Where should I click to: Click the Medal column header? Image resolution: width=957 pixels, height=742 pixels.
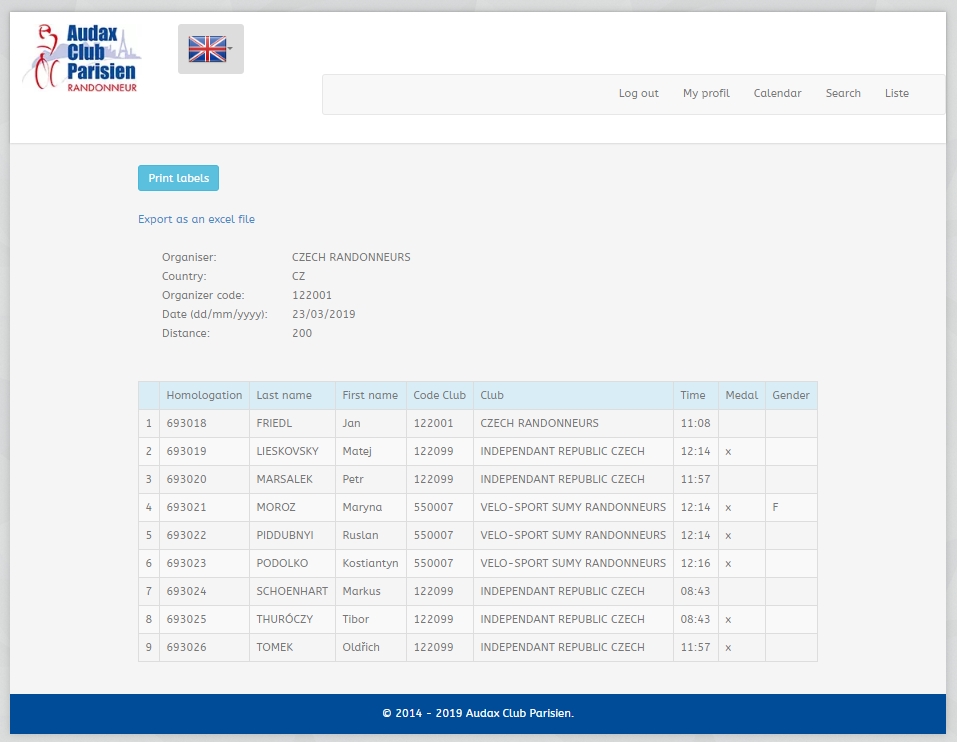click(741, 396)
